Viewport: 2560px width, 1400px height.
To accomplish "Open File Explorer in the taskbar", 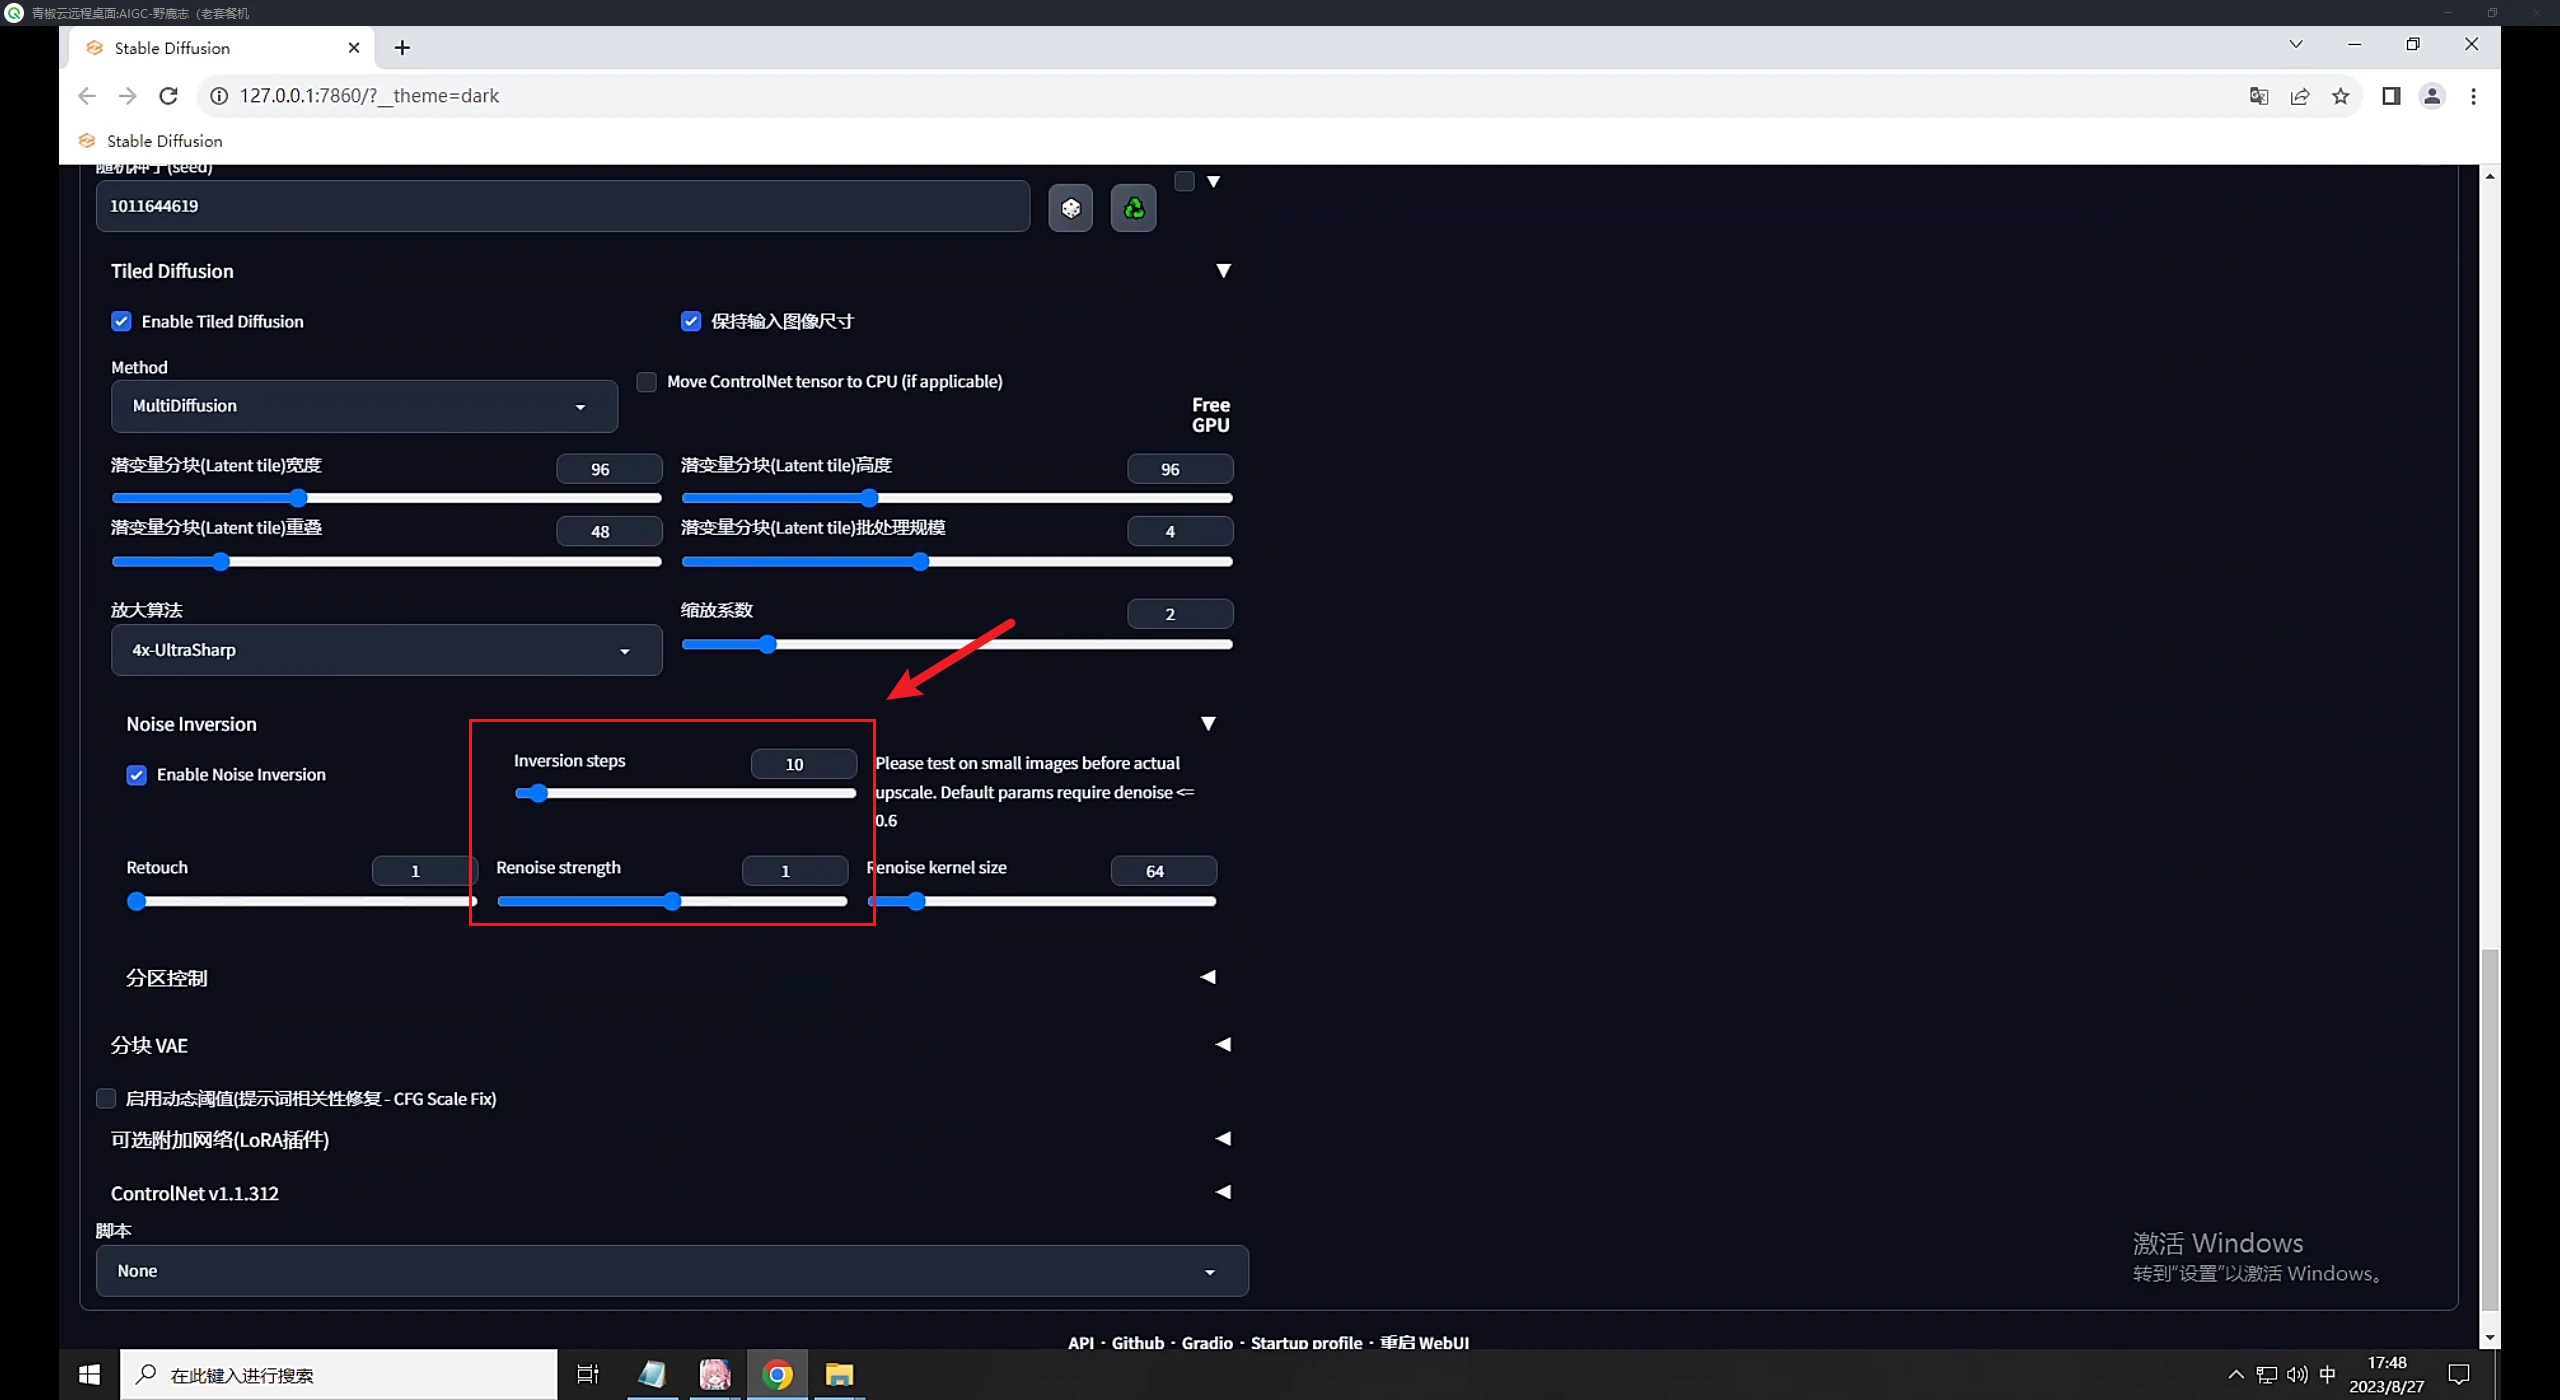I will tap(838, 1375).
